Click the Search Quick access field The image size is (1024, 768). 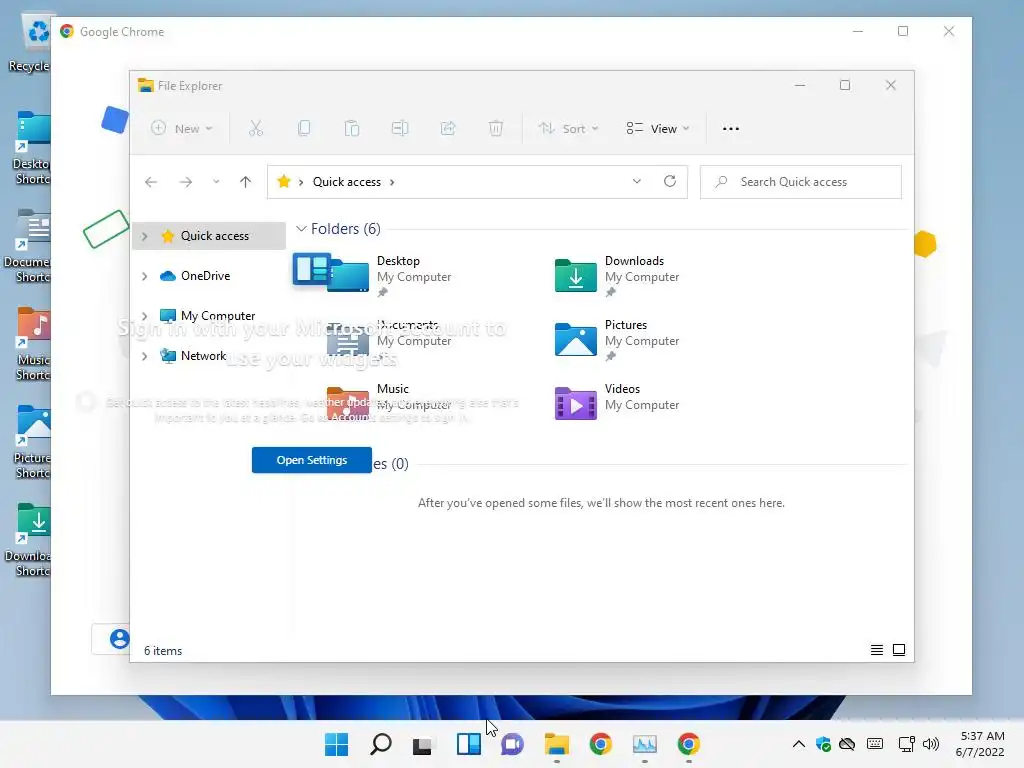[801, 182]
